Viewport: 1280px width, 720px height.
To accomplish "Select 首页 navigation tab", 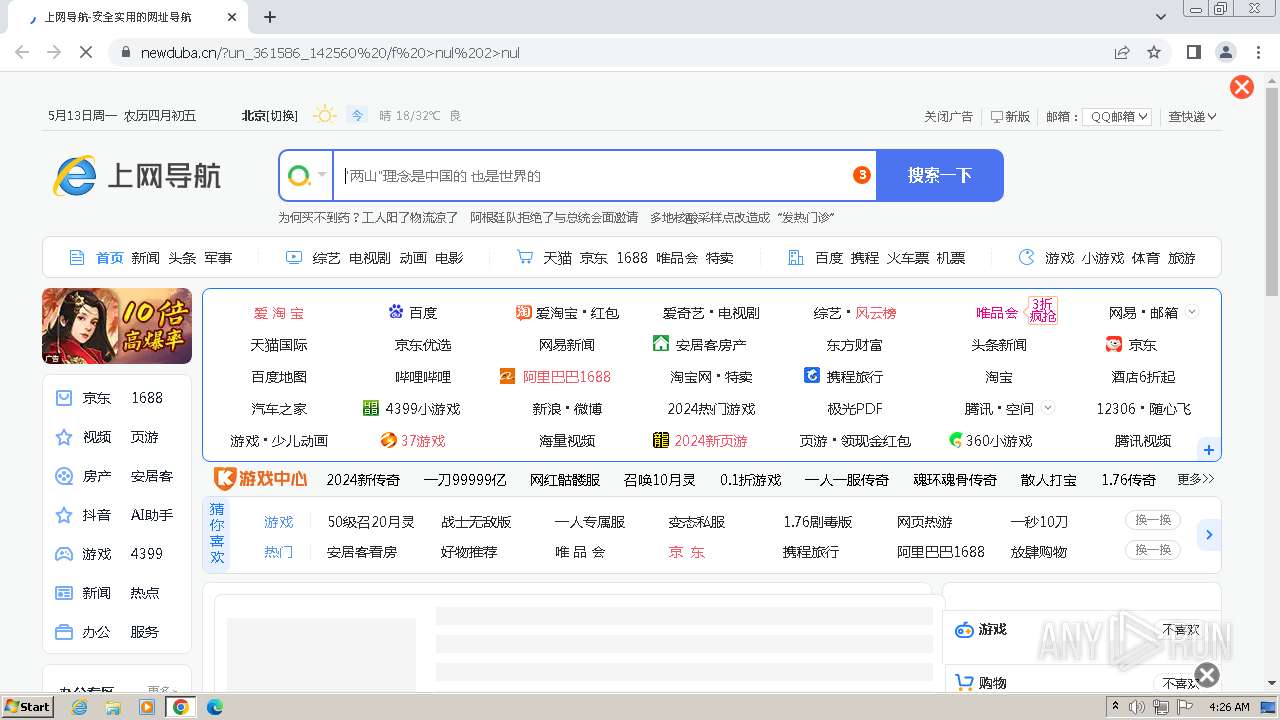I will point(109,257).
